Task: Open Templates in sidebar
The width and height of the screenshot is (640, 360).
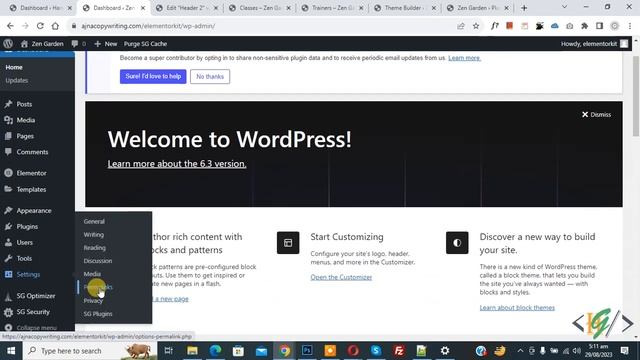Action: click(x=31, y=189)
